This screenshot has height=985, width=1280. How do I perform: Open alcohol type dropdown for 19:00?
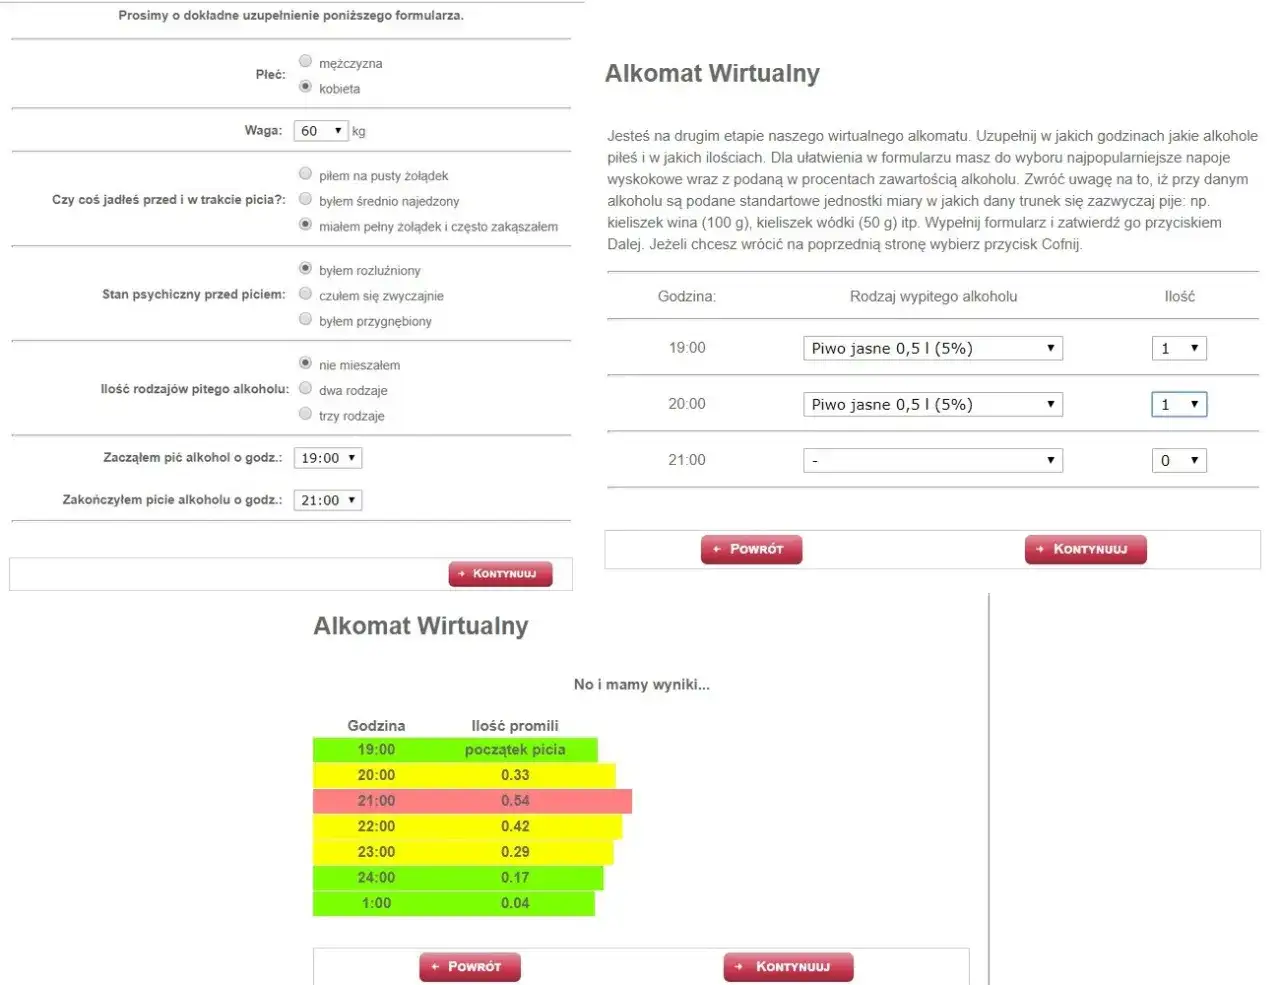[932, 348]
